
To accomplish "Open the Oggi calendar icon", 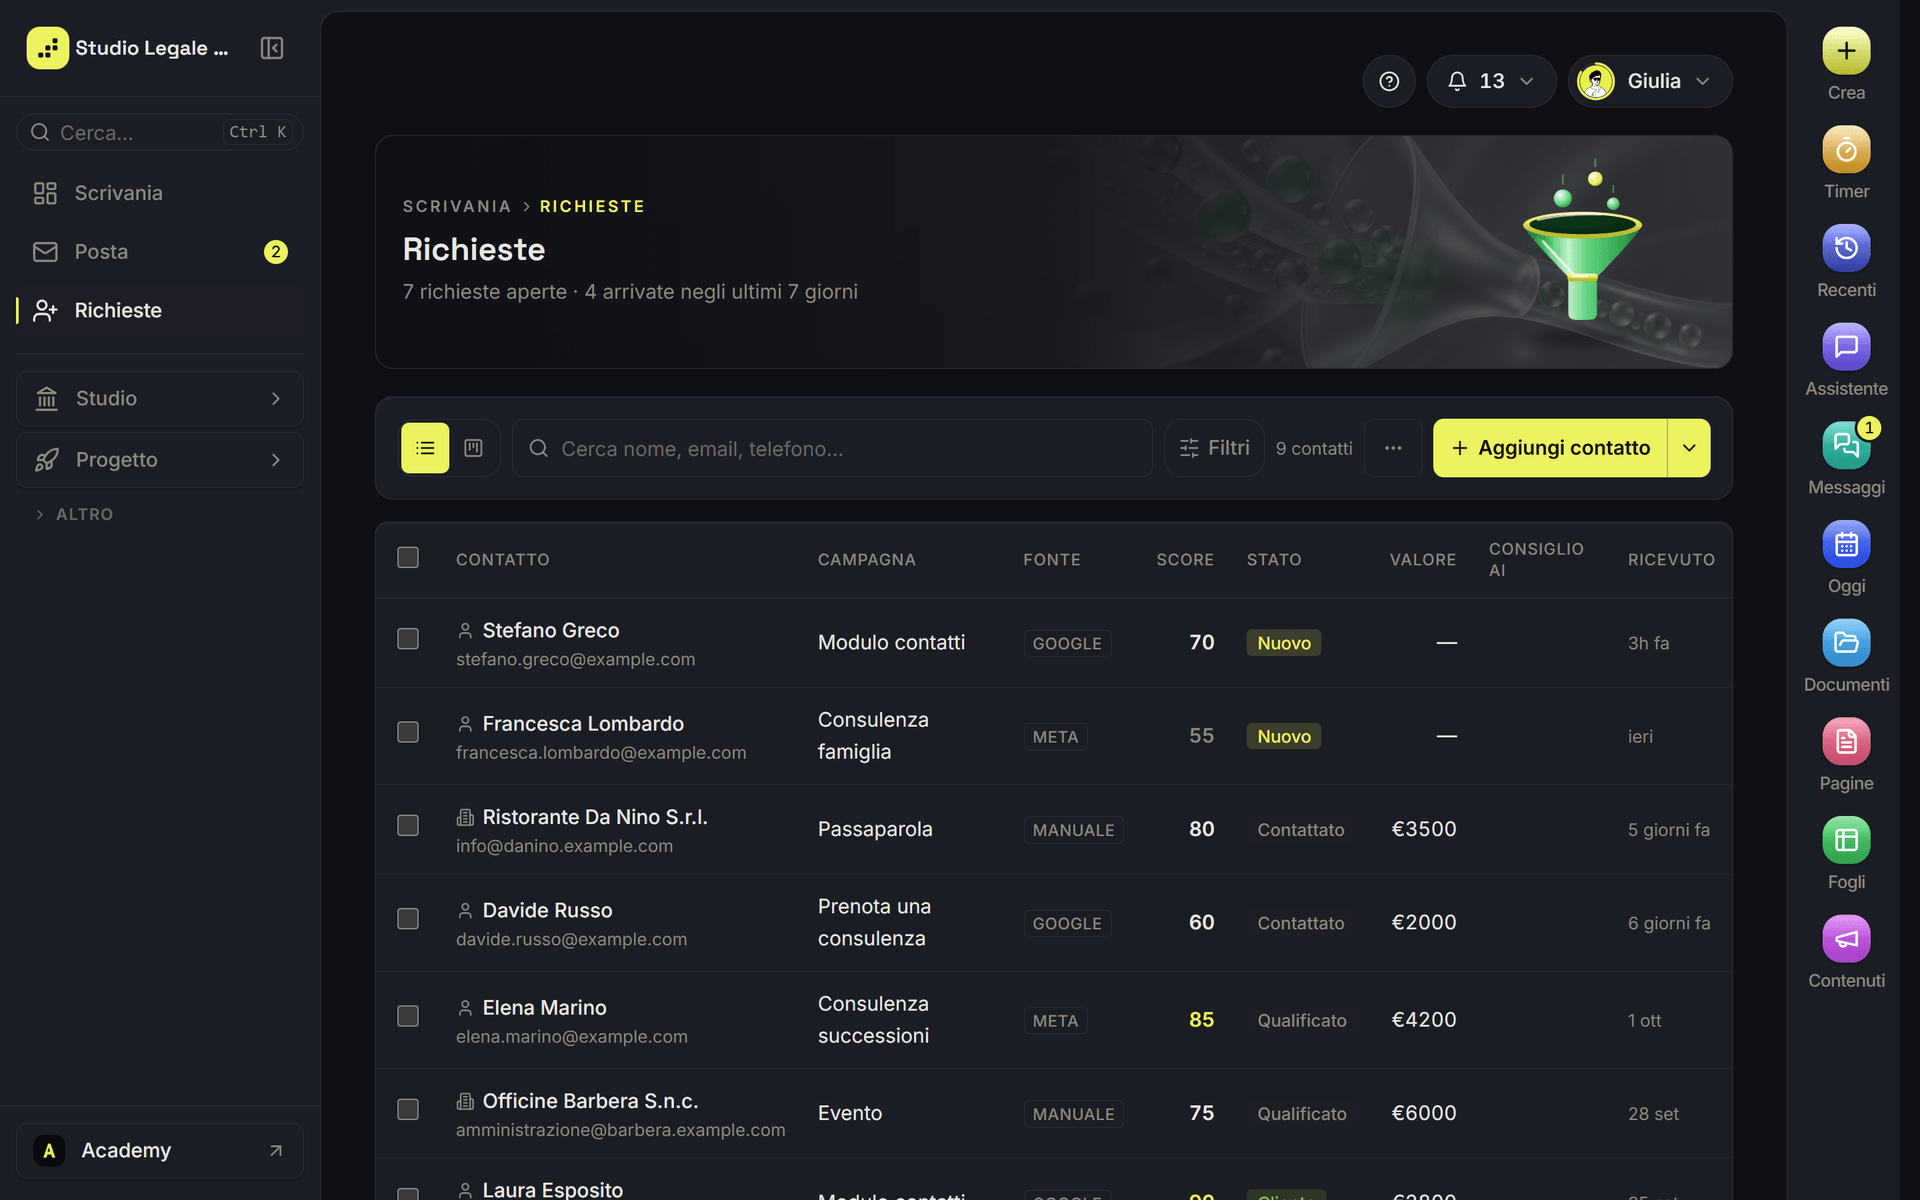I will [x=1846, y=545].
